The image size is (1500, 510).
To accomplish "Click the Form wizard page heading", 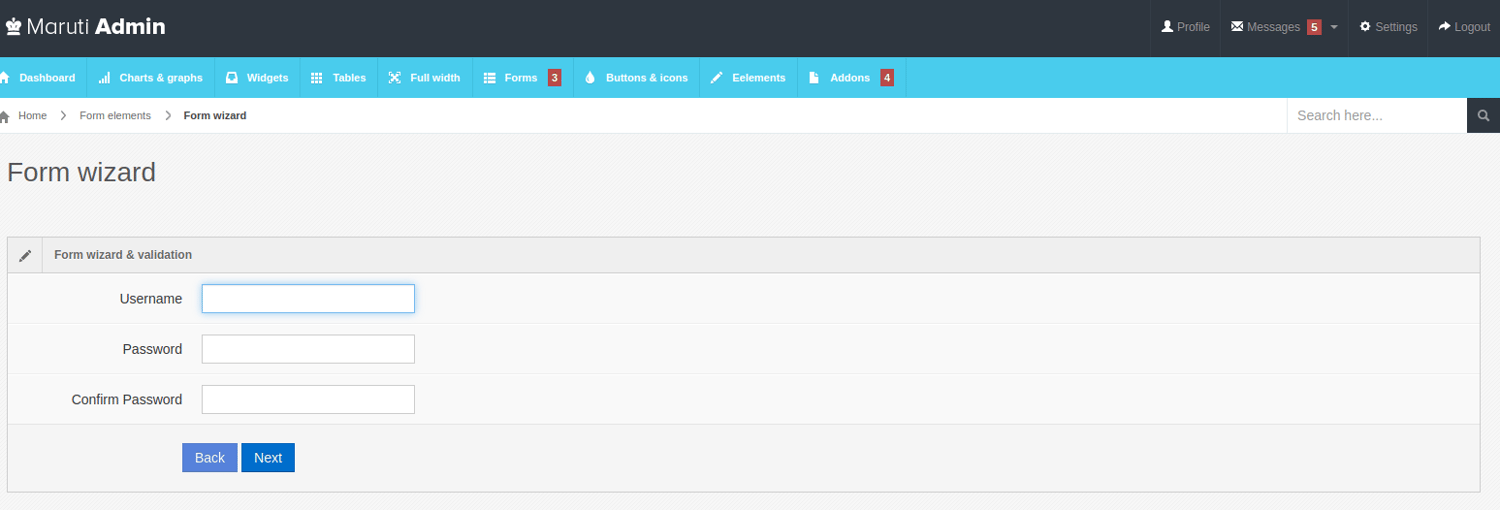I will [x=81, y=172].
